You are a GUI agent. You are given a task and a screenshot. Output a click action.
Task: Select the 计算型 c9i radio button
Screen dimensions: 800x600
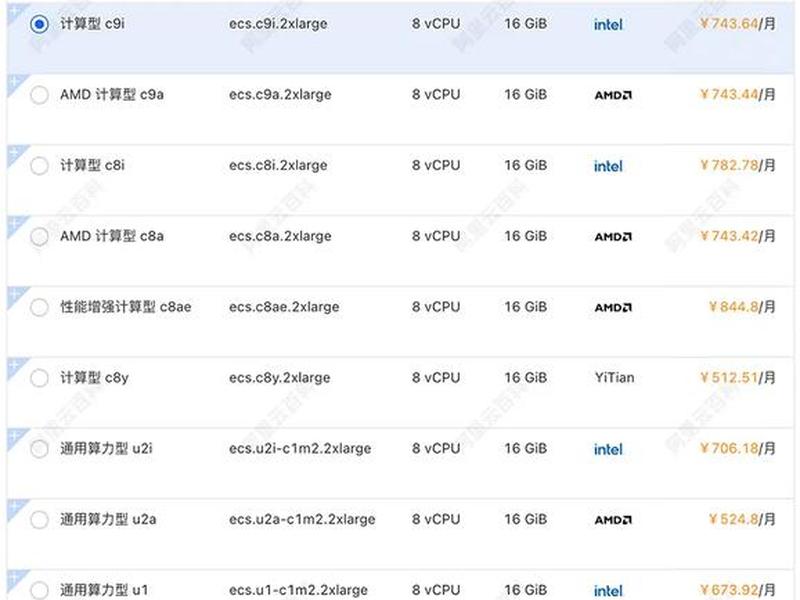pyautogui.click(x=39, y=24)
